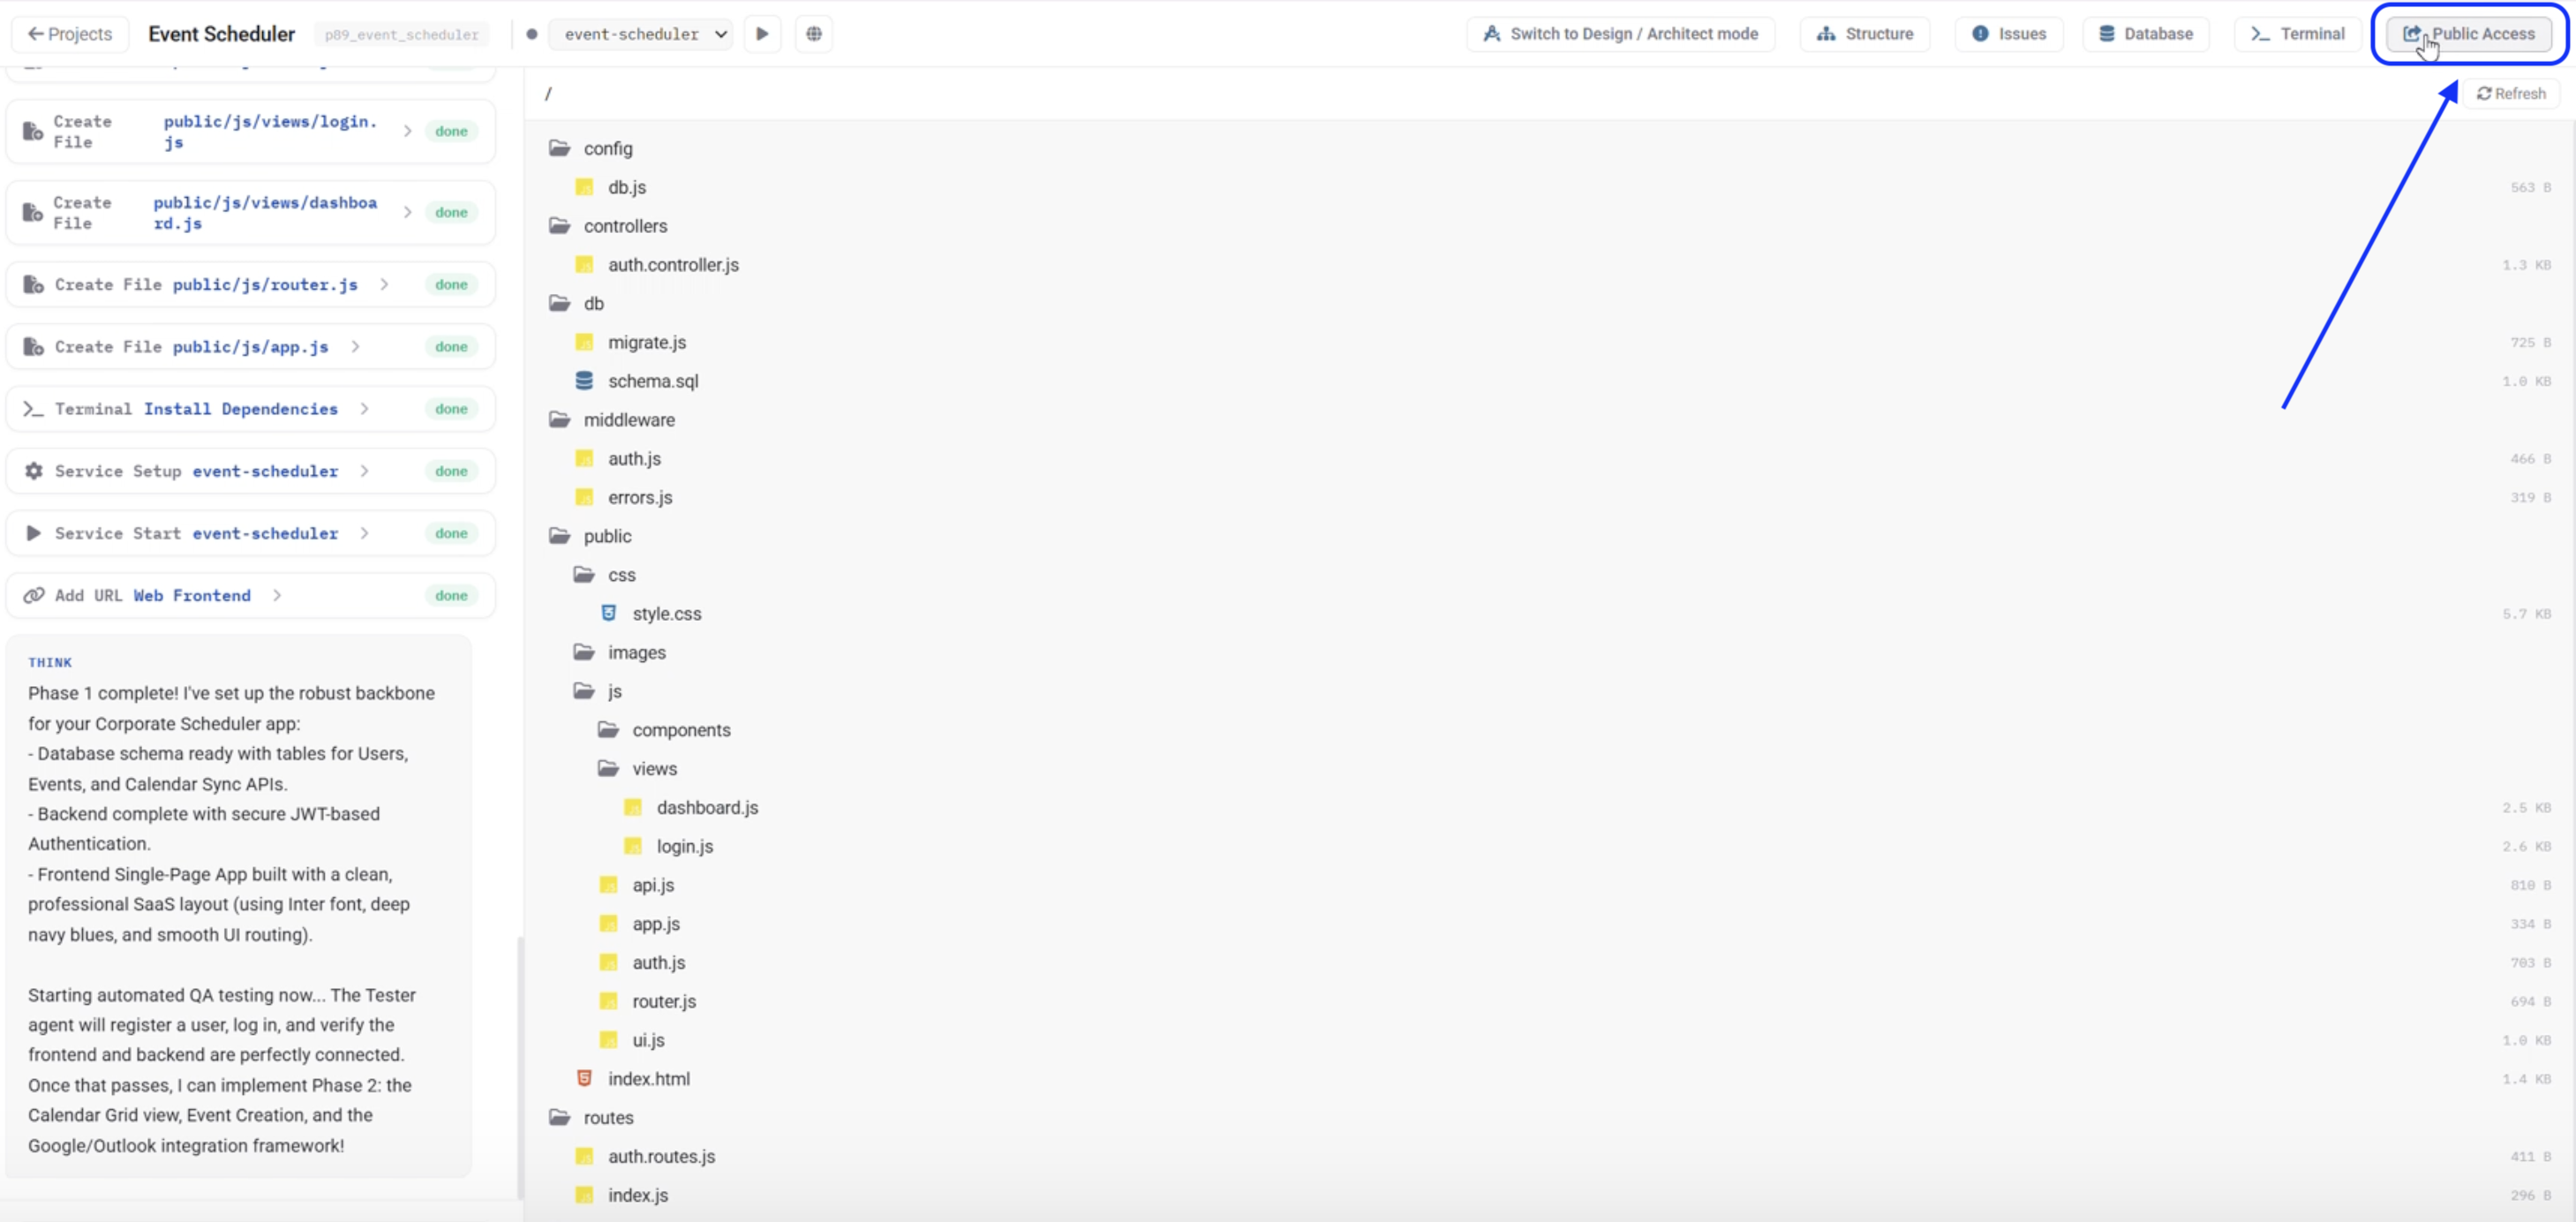Click the Public Access button
Viewport: 2576px width, 1222px height.
2469,34
